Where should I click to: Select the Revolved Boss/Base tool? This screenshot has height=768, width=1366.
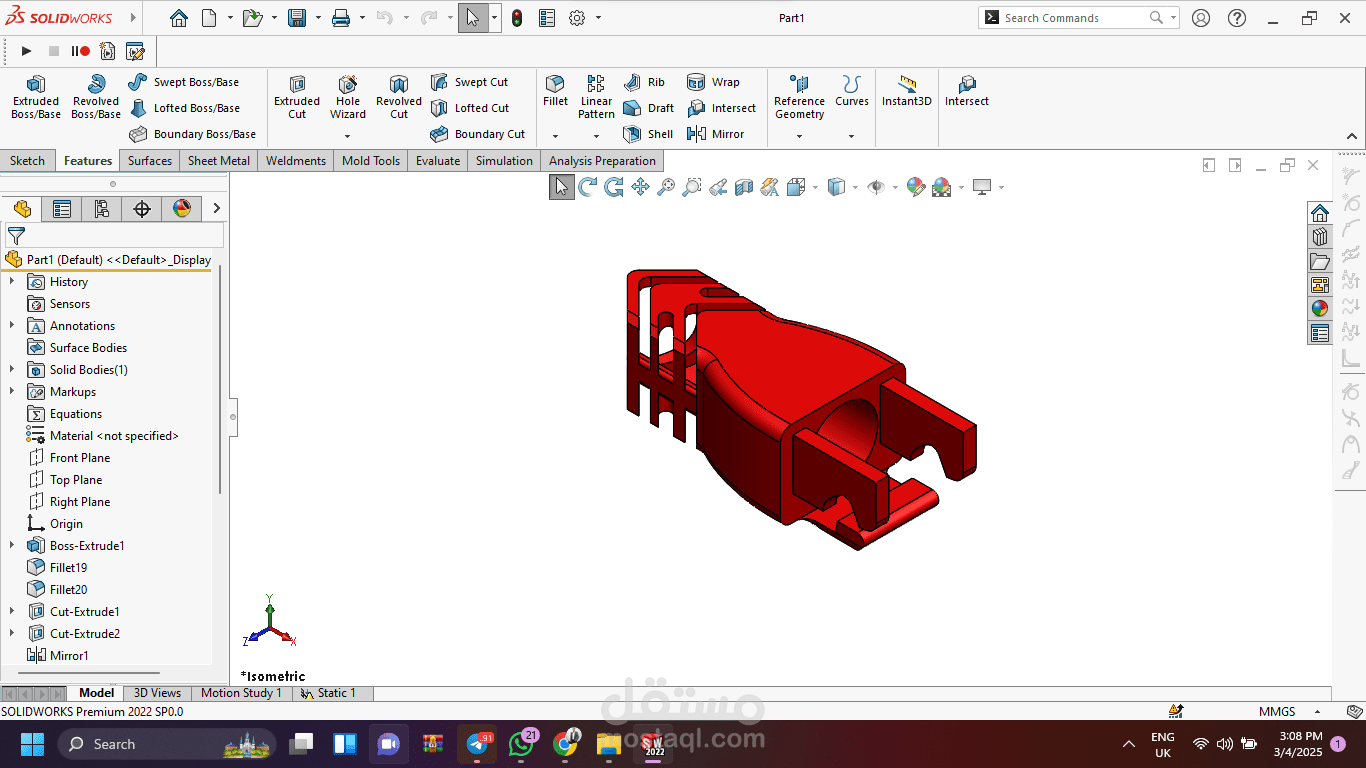[96, 97]
